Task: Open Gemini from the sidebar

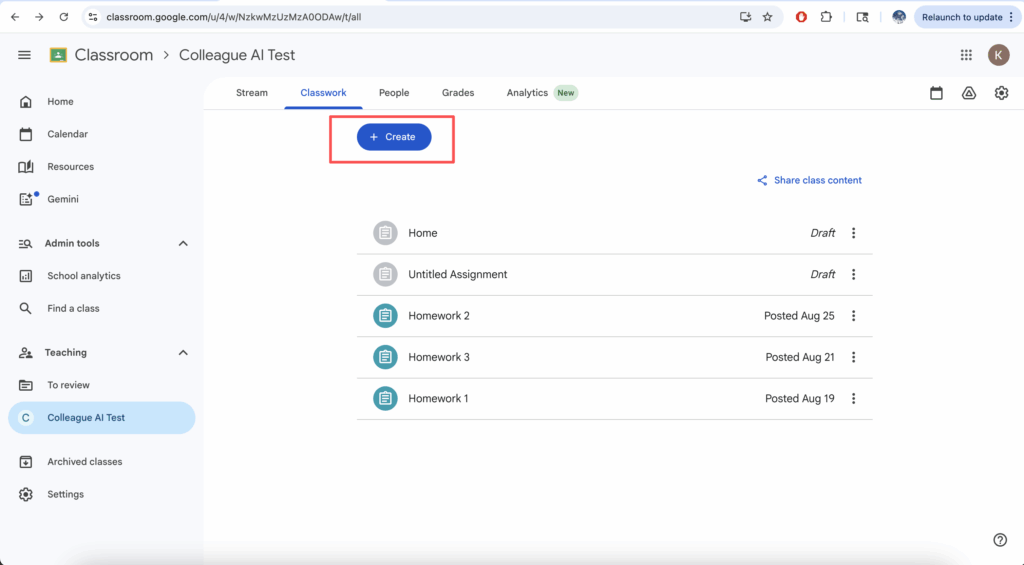Action: click(x=62, y=199)
